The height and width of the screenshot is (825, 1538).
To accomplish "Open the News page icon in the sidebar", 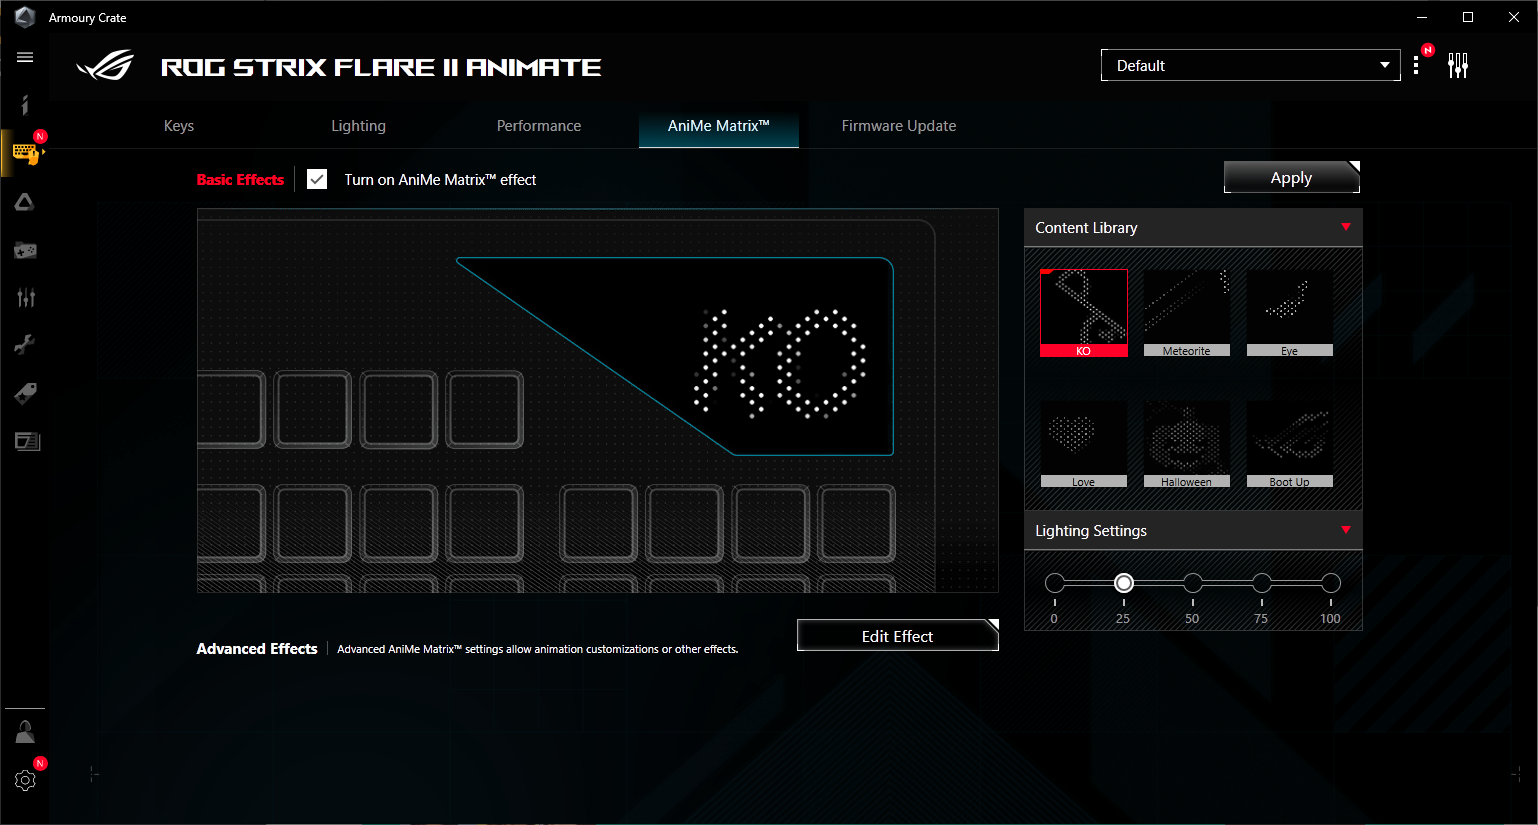I will pyautogui.click(x=27, y=441).
